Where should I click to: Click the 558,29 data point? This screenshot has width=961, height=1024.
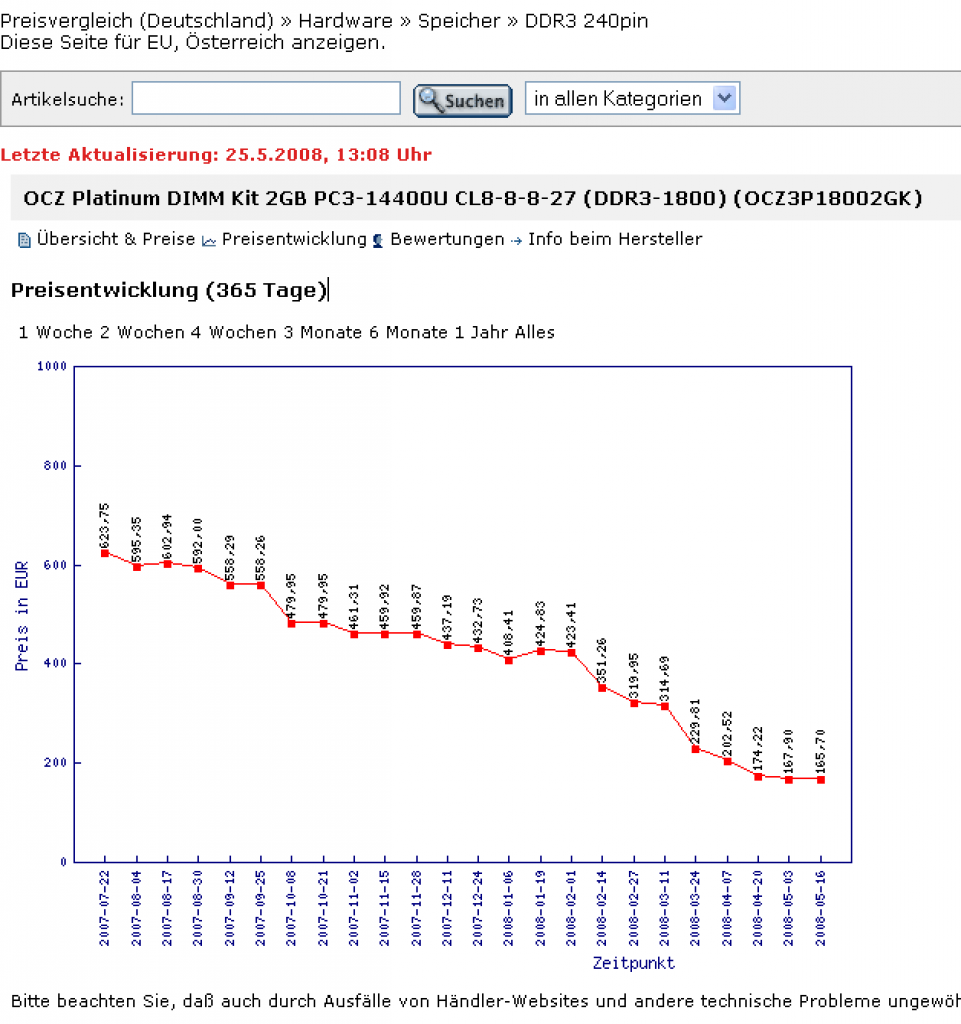(230, 585)
